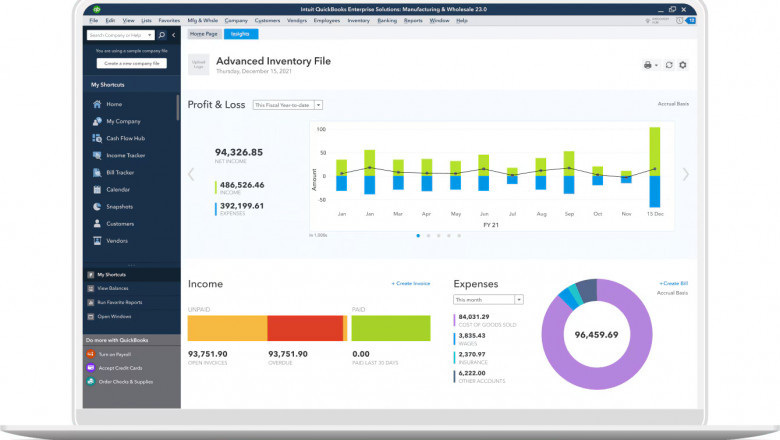Open the Mfg & Whsle menu
Viewport: 780px width, 440px height.
(x=202, y=20)
